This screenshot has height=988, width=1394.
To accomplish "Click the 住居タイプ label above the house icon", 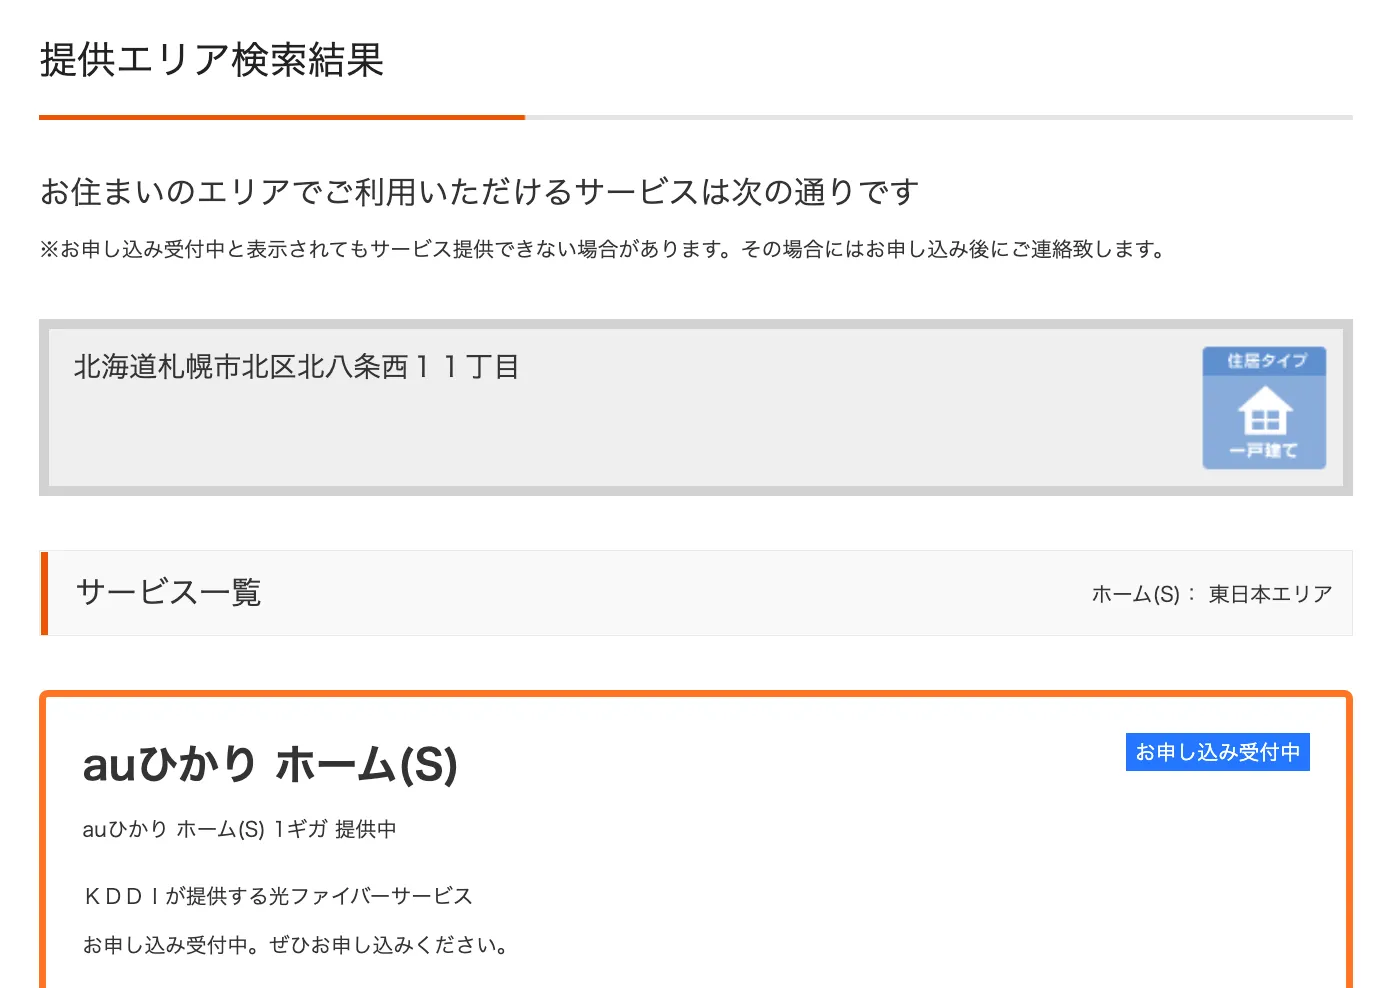I will coord(1264,362).
